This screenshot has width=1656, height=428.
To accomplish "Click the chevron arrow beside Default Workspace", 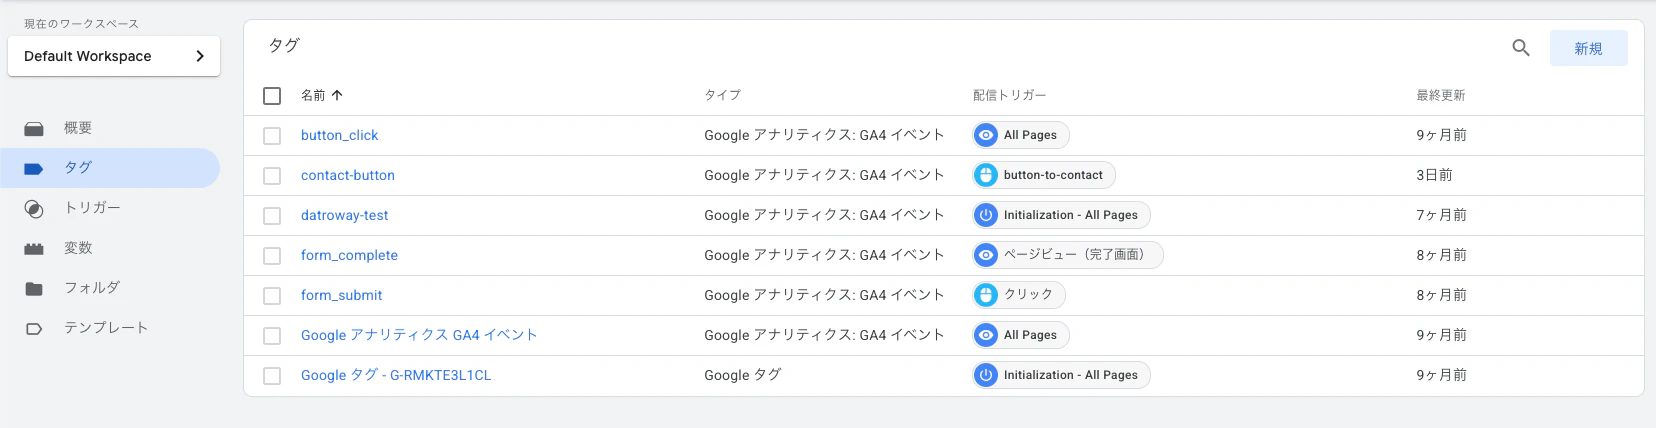I will pos(200,56).
